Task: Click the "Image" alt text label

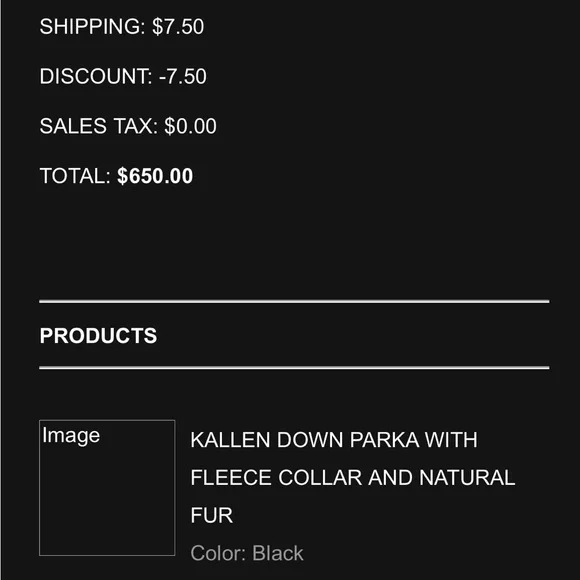Action: (x=71, y=435)
